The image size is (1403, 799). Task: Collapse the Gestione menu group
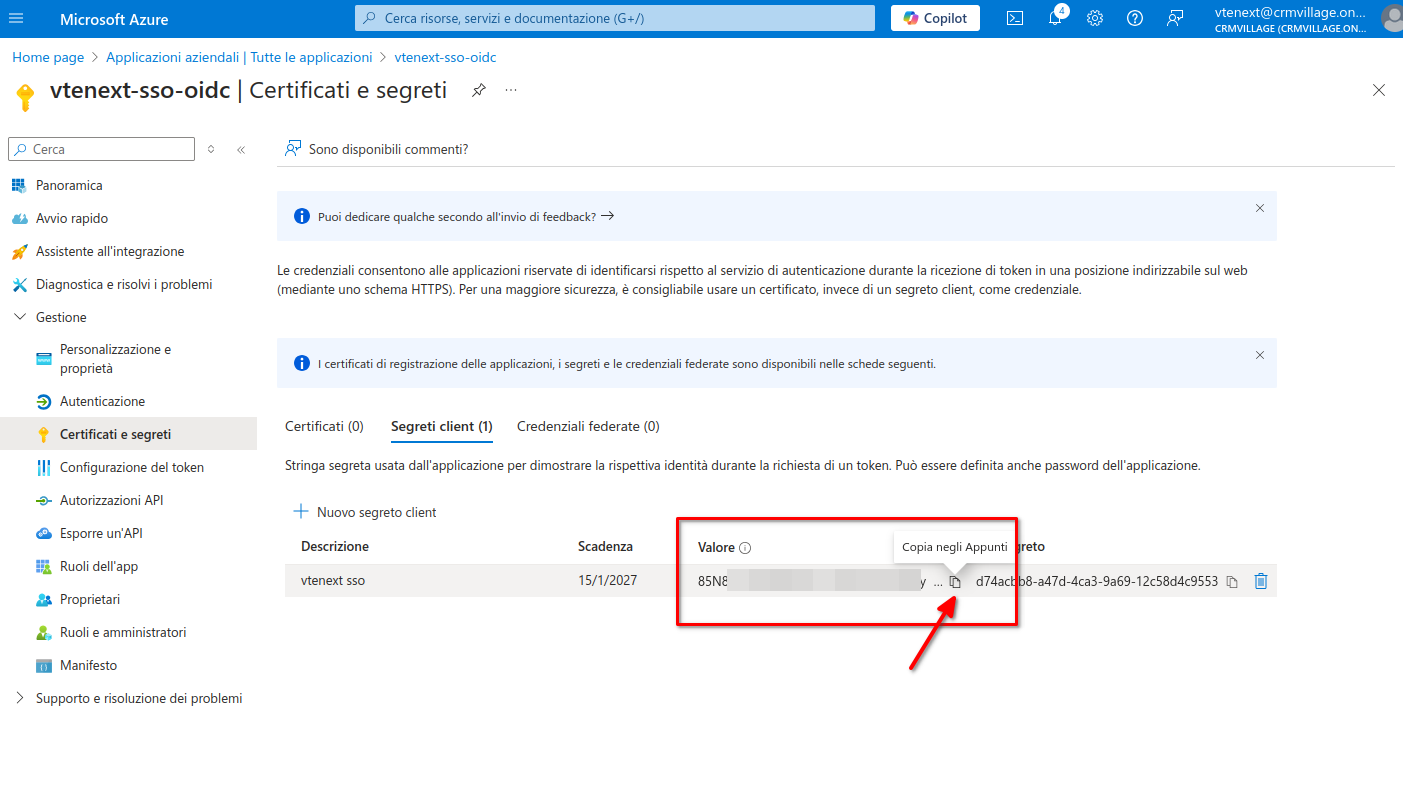point(19,317)
